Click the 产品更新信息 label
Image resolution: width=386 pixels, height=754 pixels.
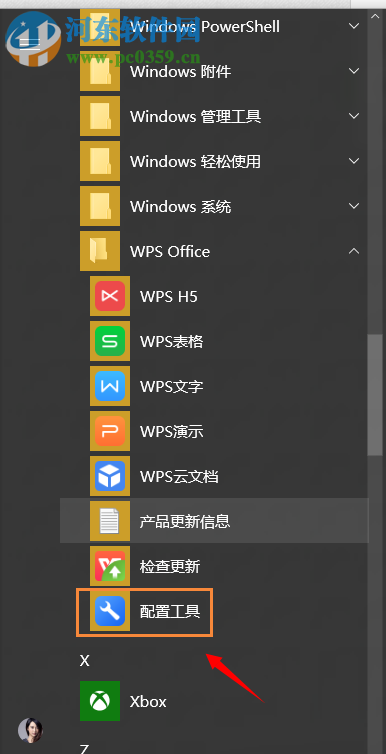click(x=185, y=521)
